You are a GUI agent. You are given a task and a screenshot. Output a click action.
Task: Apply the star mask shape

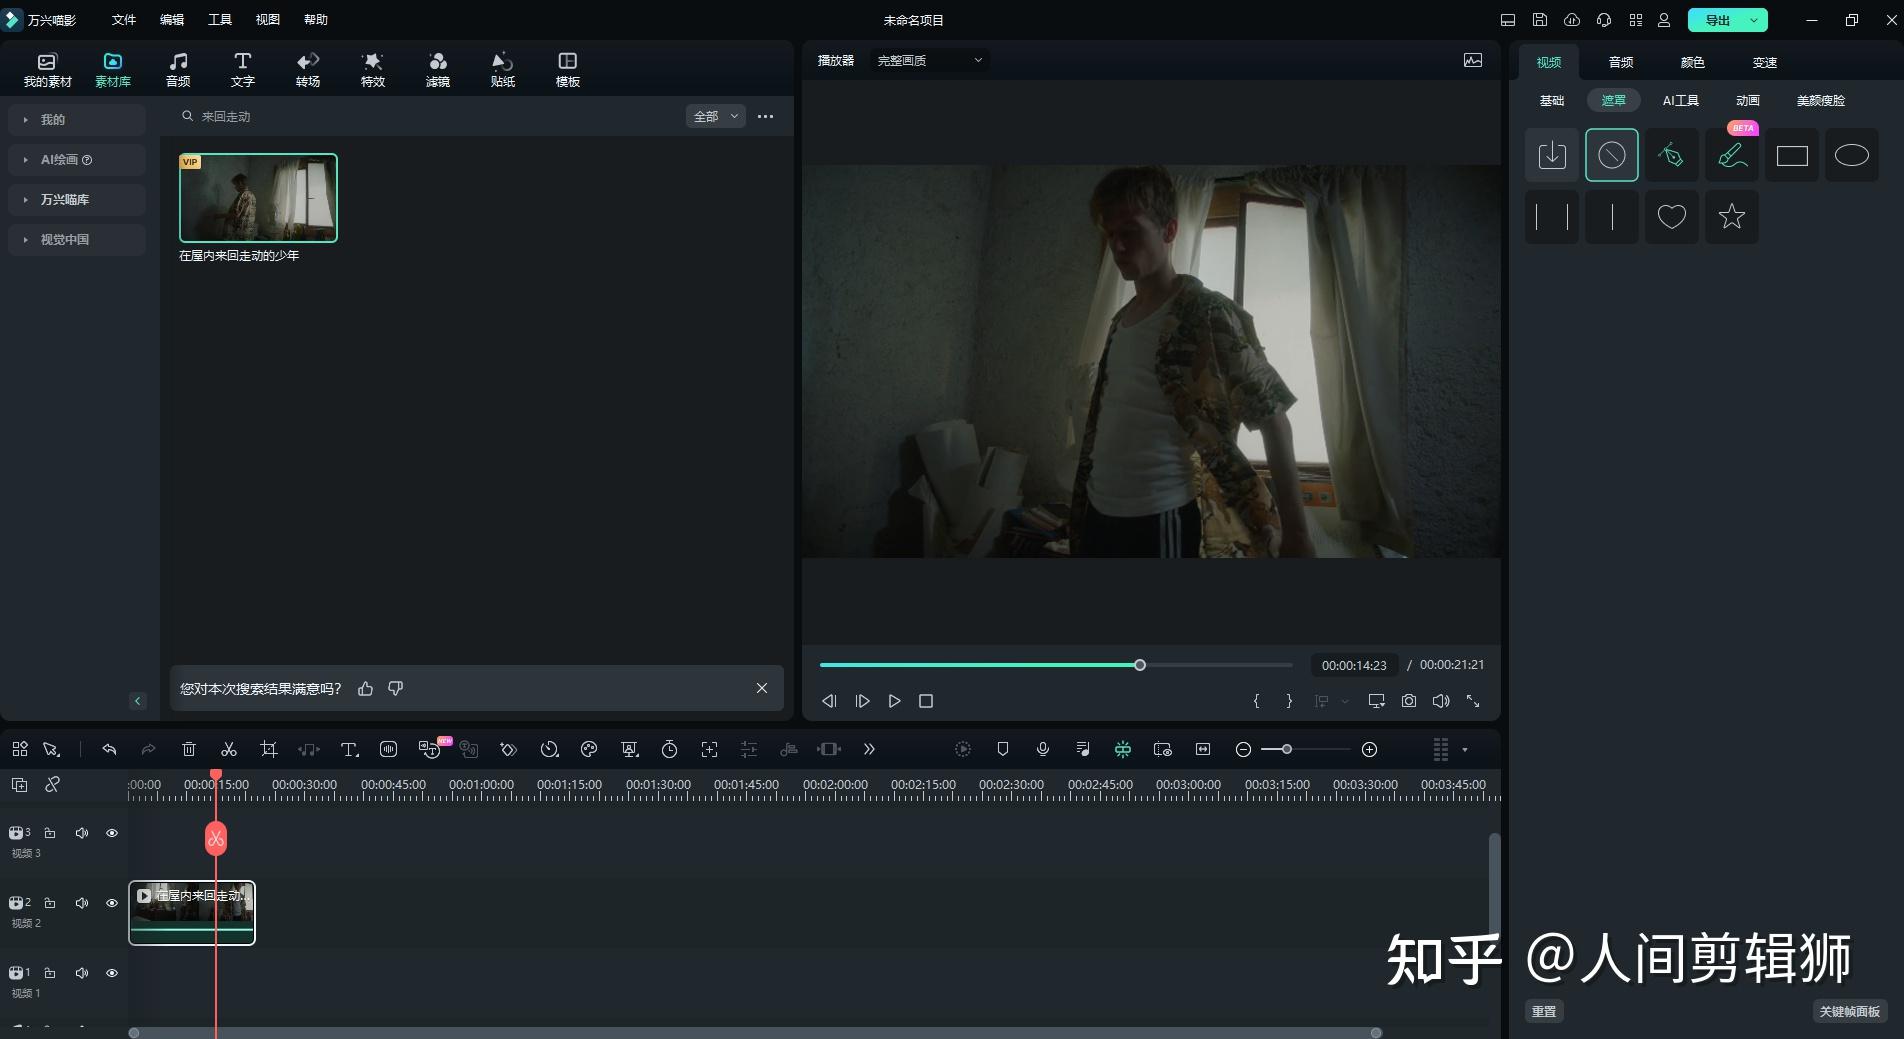tap(1732, 217)
